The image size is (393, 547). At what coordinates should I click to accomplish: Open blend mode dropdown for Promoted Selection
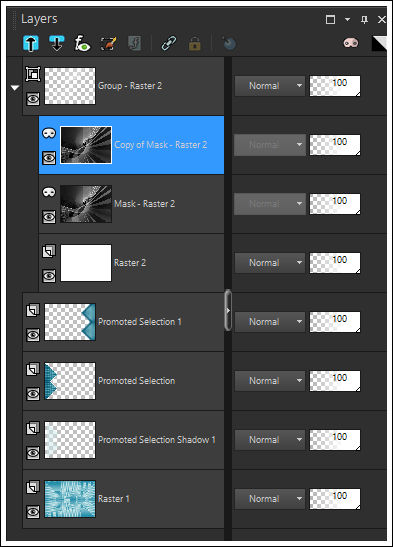270,381
